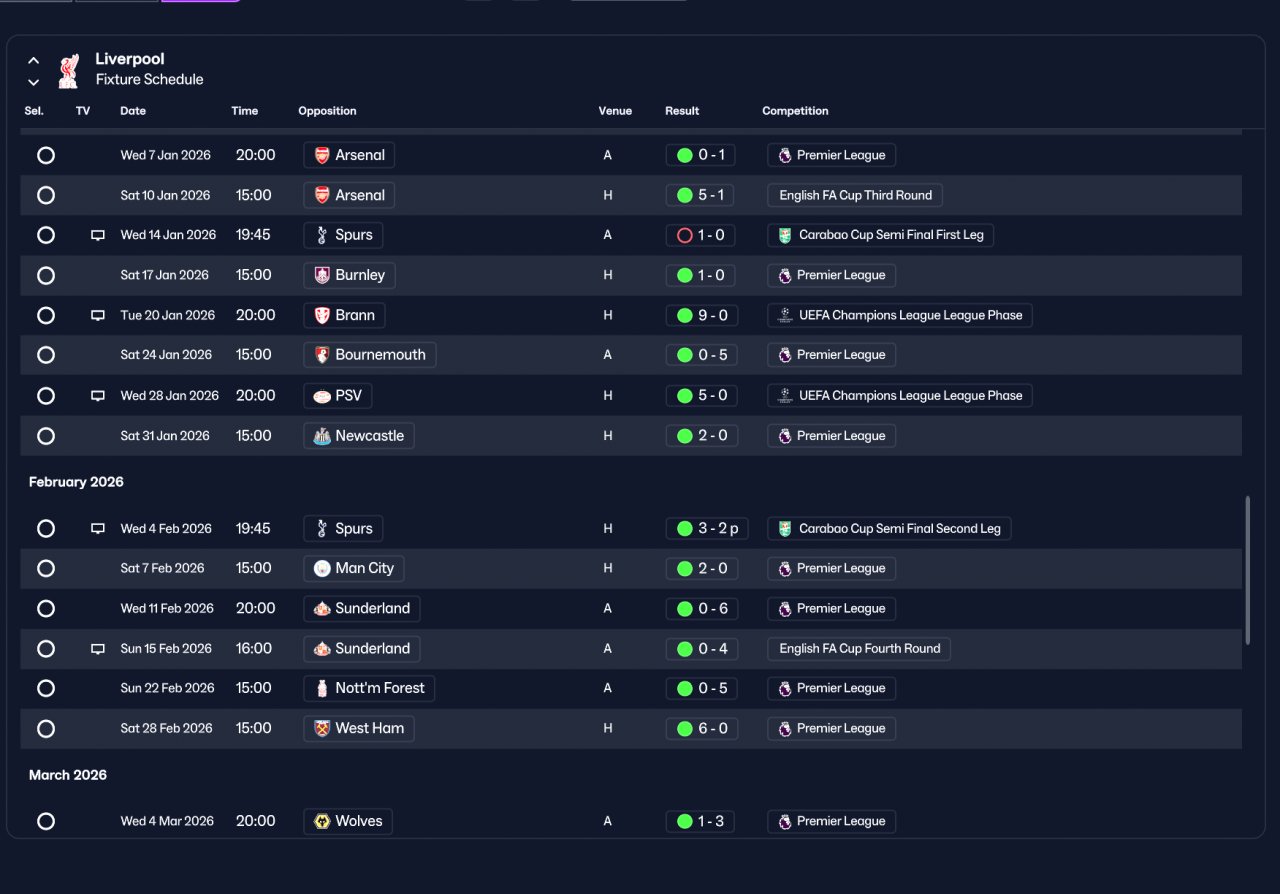Open the Bournemouth opposition team link

tap(370, 355)
